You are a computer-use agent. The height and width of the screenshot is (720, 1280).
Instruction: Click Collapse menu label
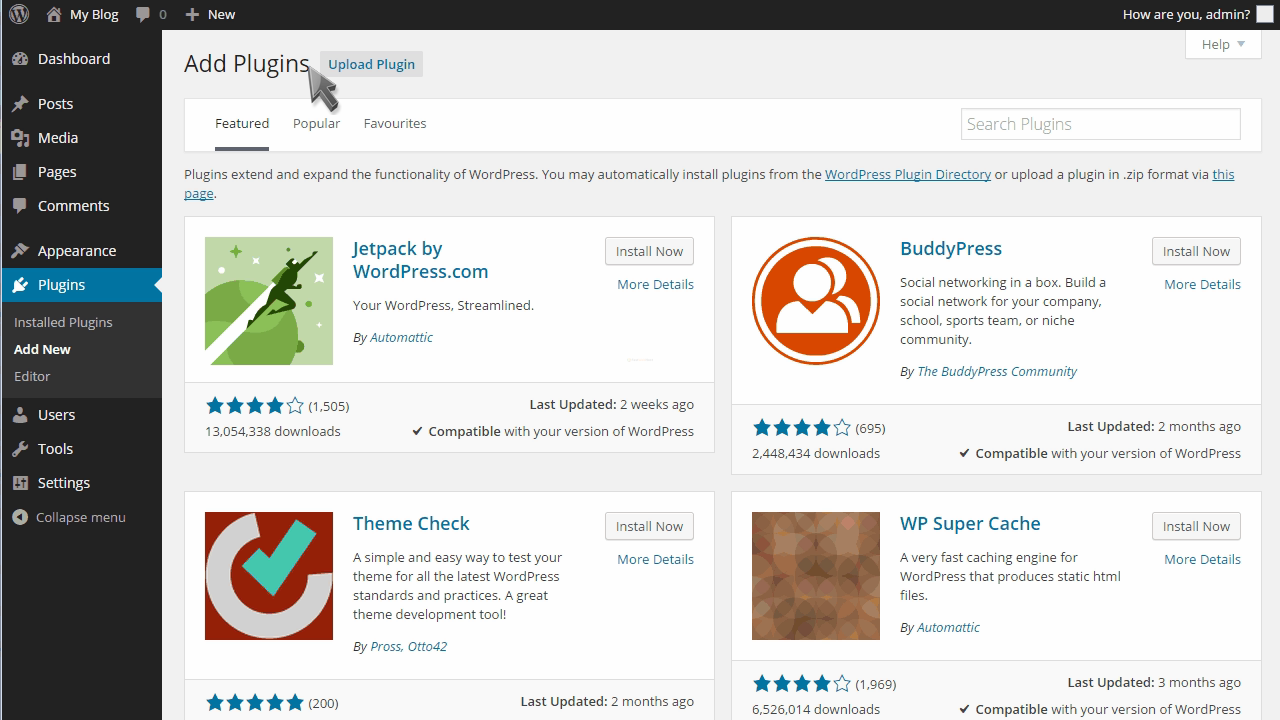[x=81, y=517]
